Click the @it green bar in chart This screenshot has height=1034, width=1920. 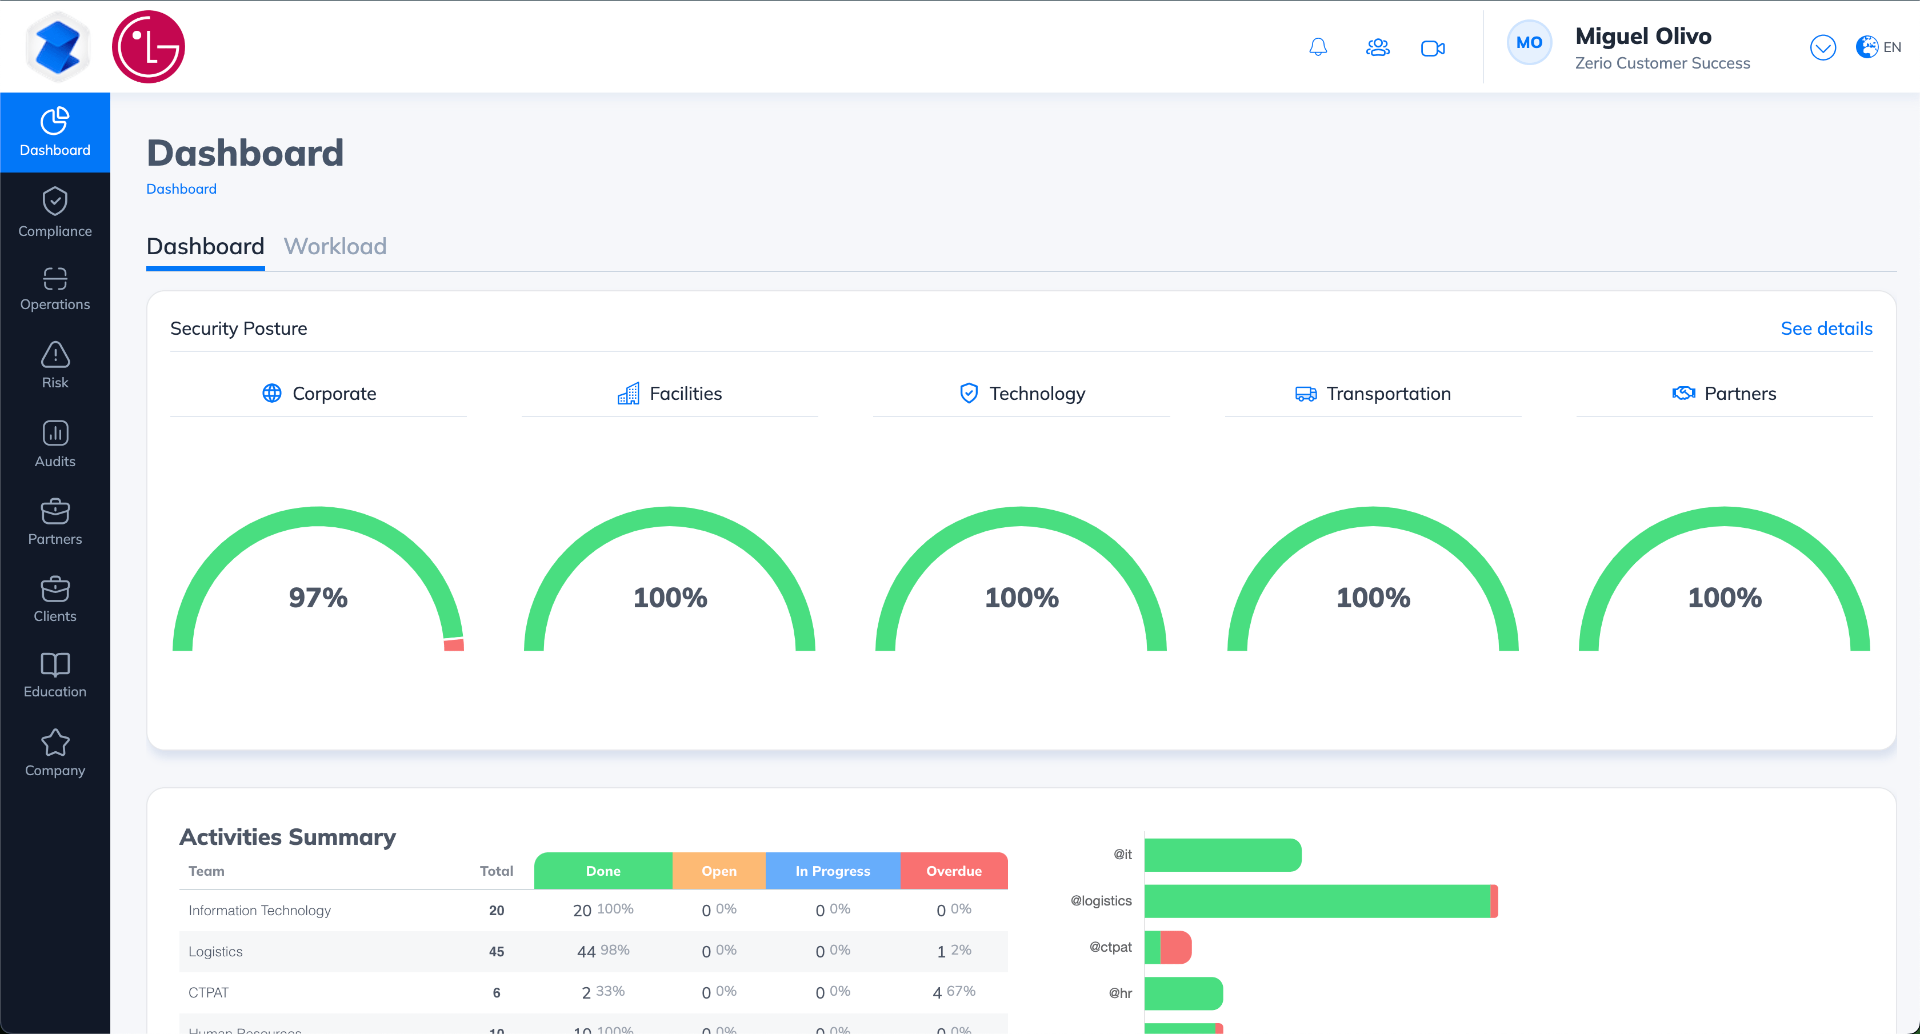pyautogui.click(x=1223, y=855)
